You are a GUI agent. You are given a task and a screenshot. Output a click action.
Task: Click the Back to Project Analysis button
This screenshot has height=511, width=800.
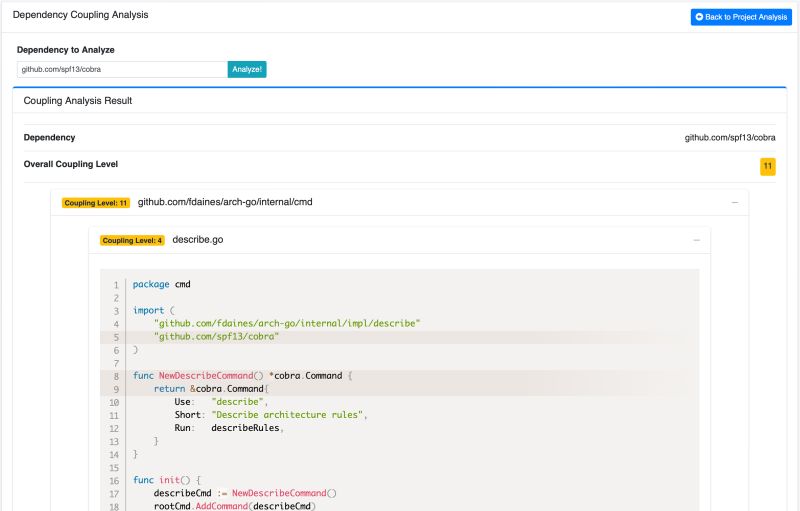click(x=741, y=17)
